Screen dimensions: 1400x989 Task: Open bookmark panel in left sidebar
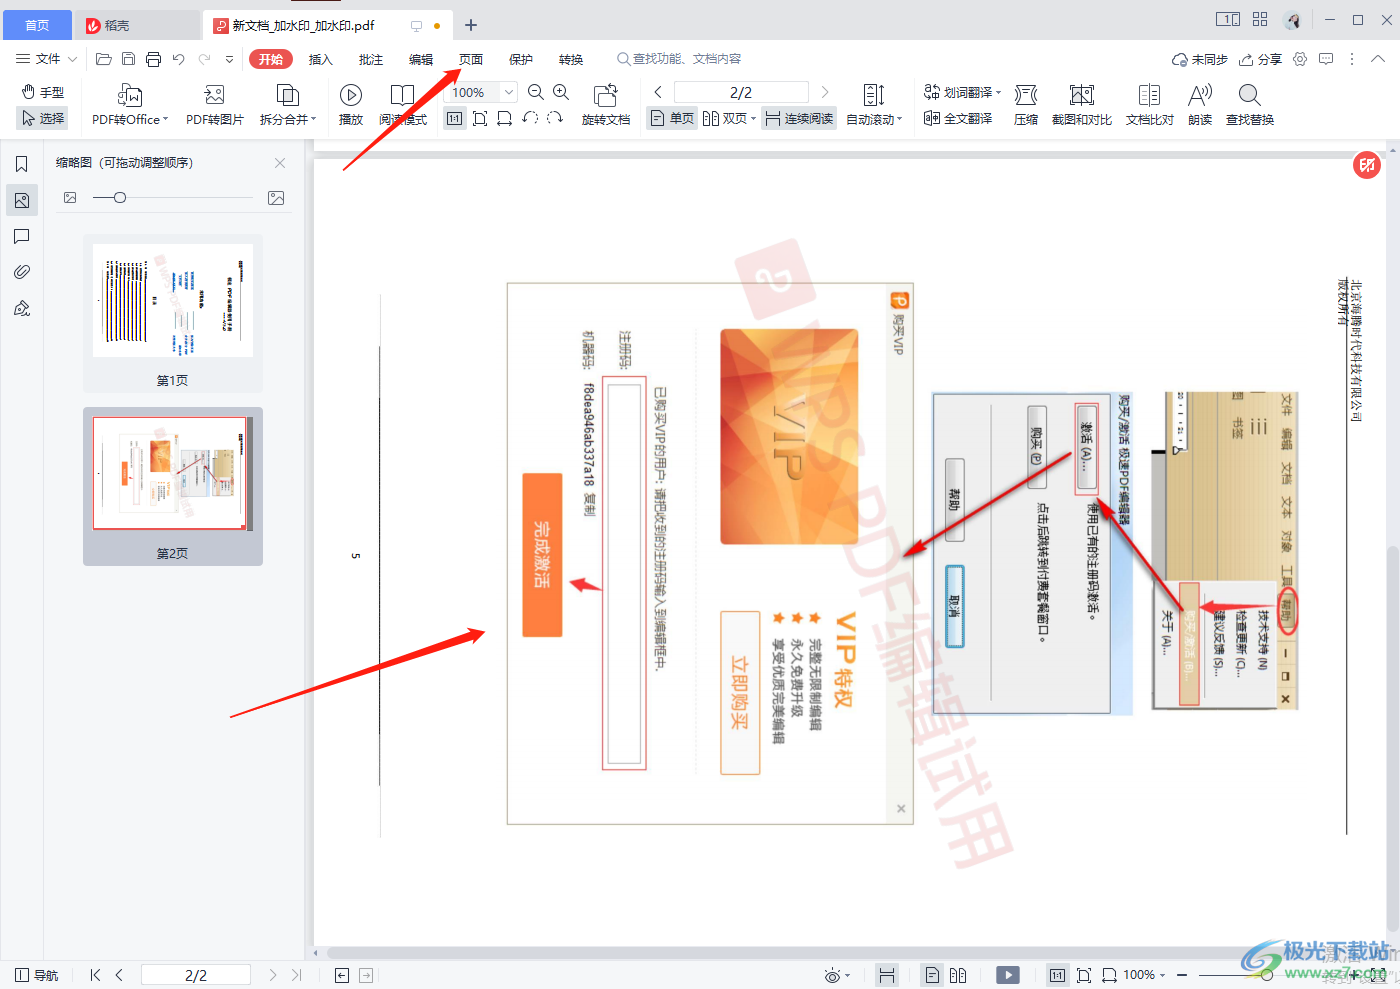[x=22, y=164]
